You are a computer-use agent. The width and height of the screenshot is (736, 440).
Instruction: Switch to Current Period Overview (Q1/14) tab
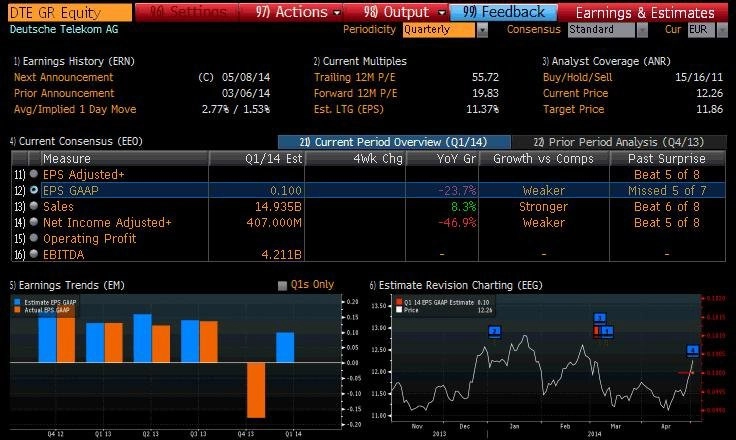(x=394, y=142)
